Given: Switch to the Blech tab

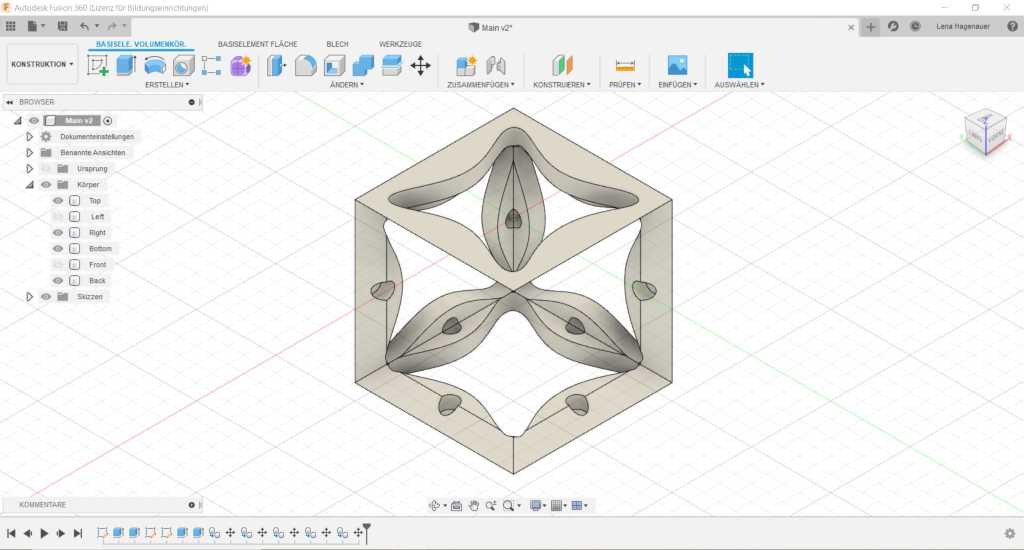Looking at the screenshot, I should point(337,44).
